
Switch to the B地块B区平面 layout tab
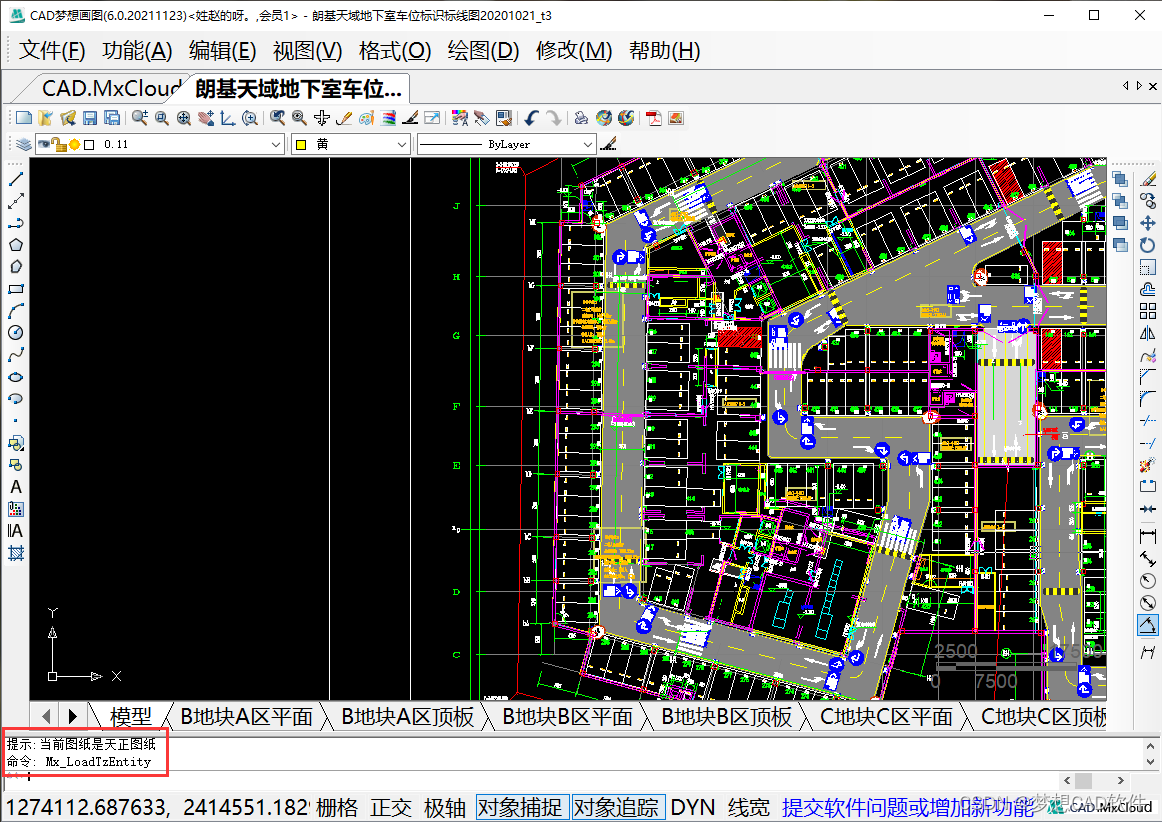click(x=568, y=717)
